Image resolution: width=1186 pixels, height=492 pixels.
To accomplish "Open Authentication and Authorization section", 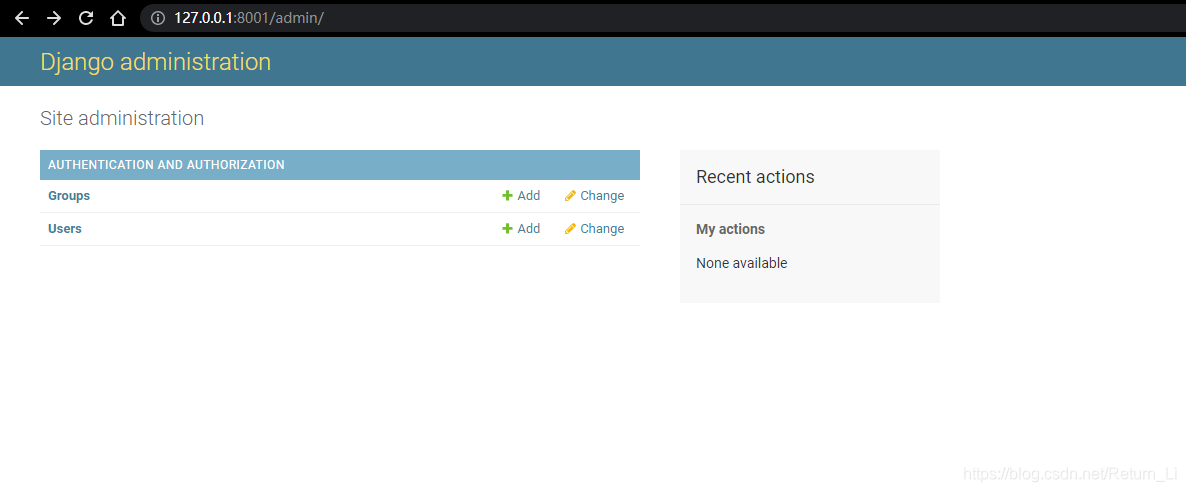I will (x=166, y=164).
